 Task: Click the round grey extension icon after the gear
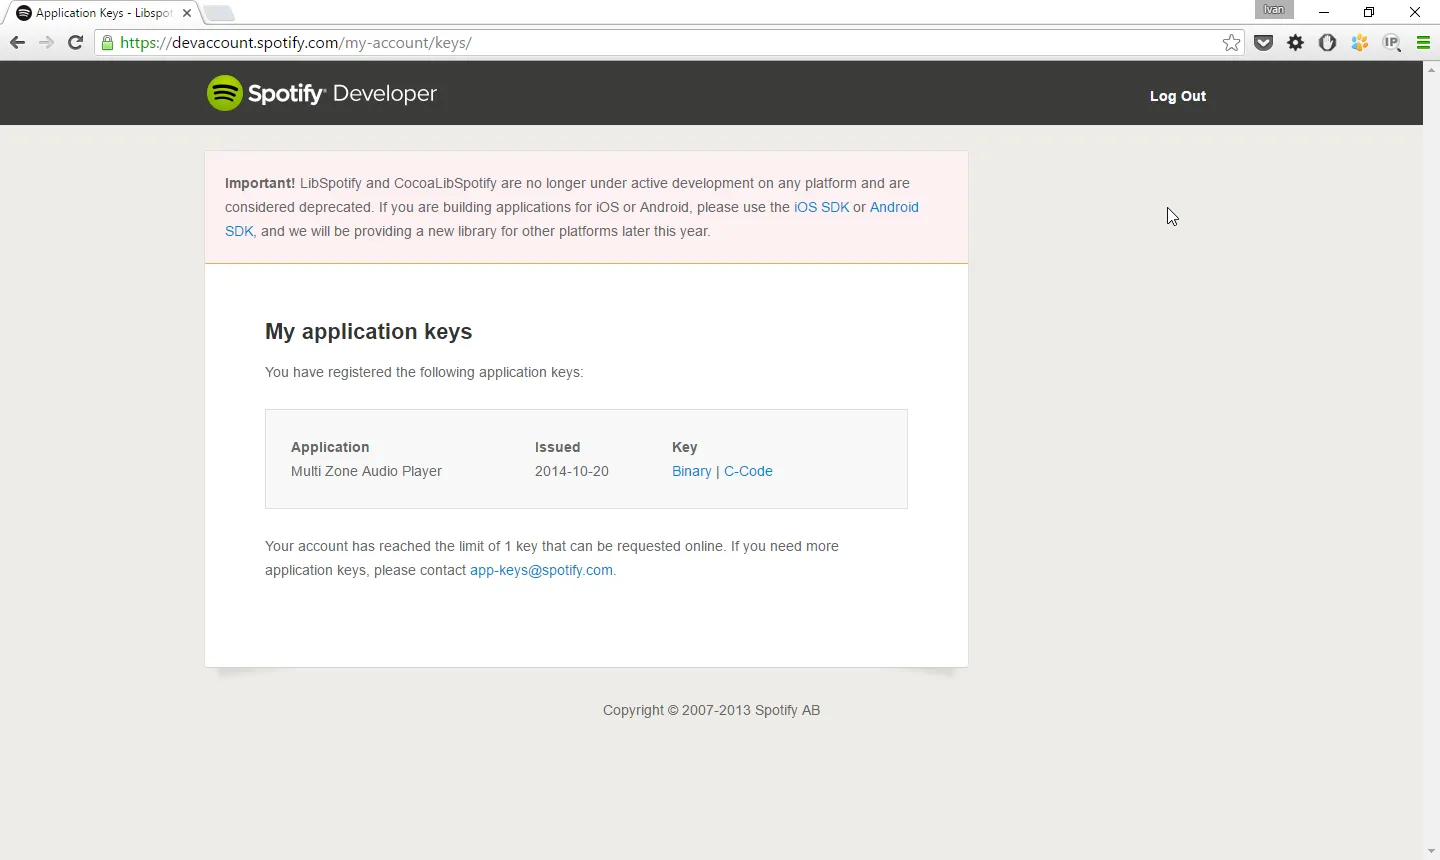click(x=1329, y=43)
